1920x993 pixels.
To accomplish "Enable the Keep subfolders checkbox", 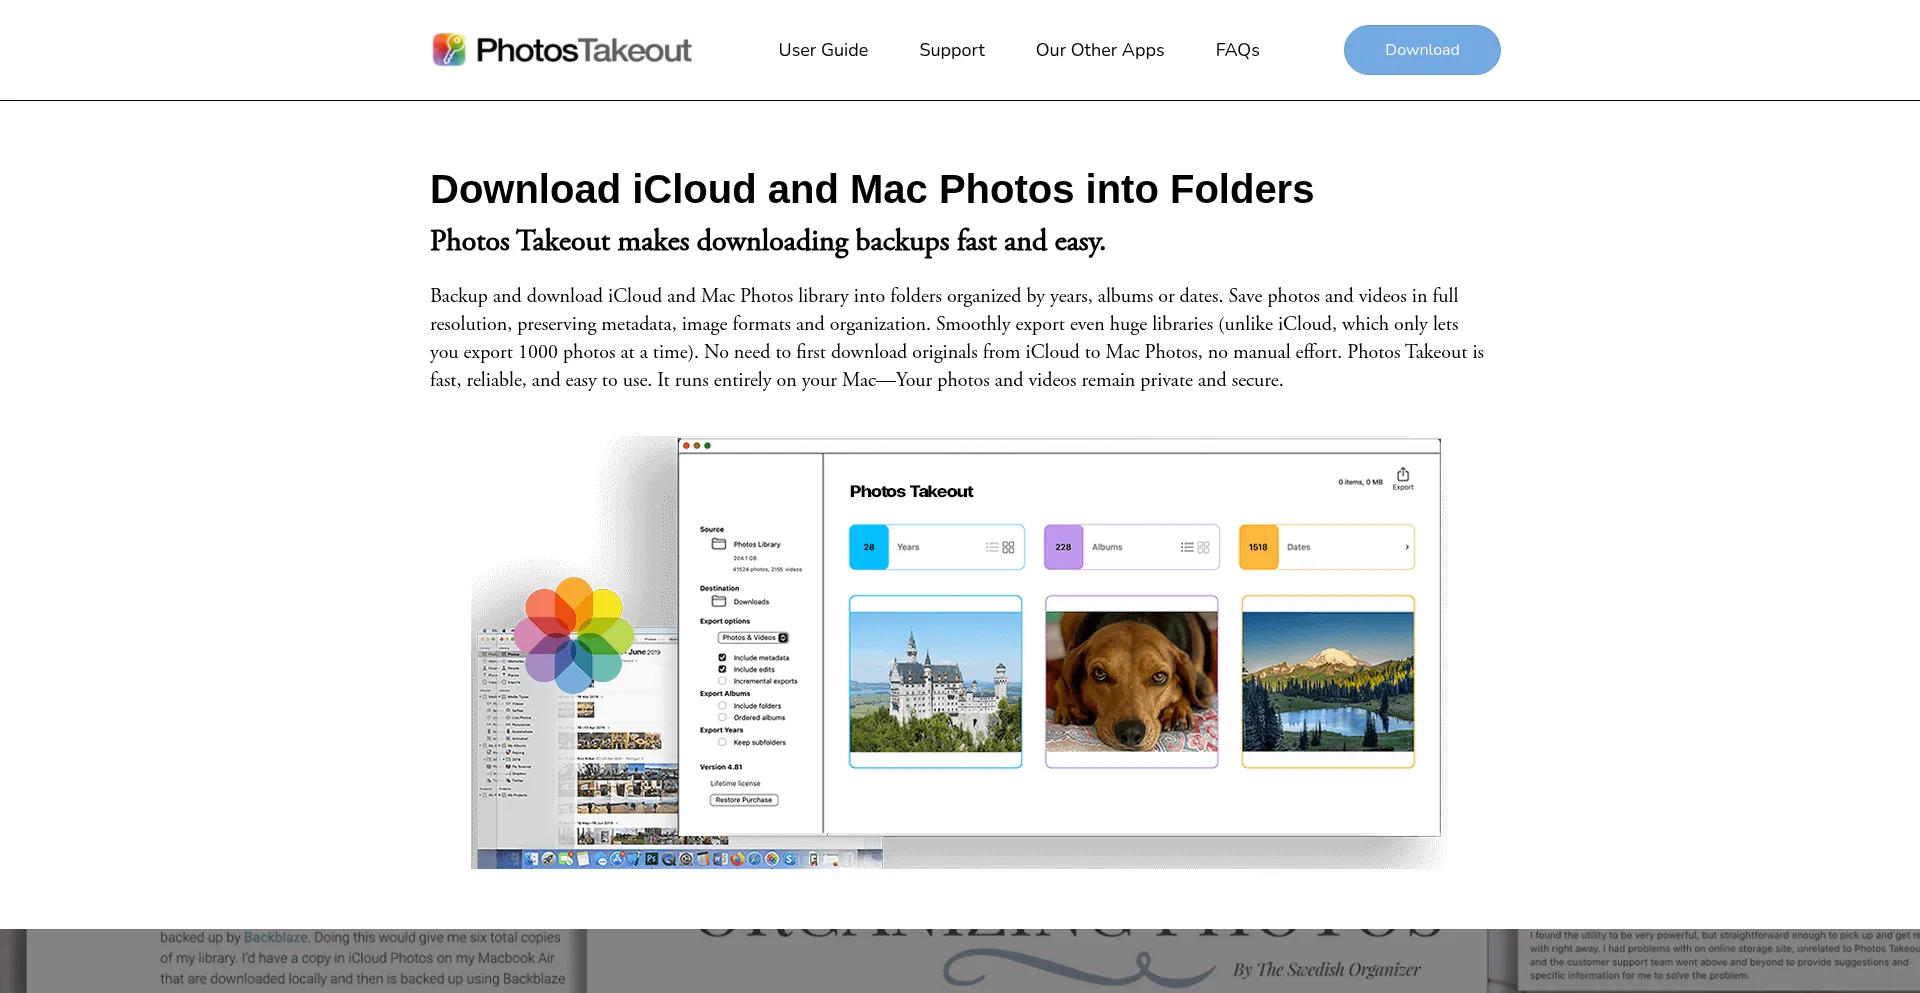I will pos(722,742).
